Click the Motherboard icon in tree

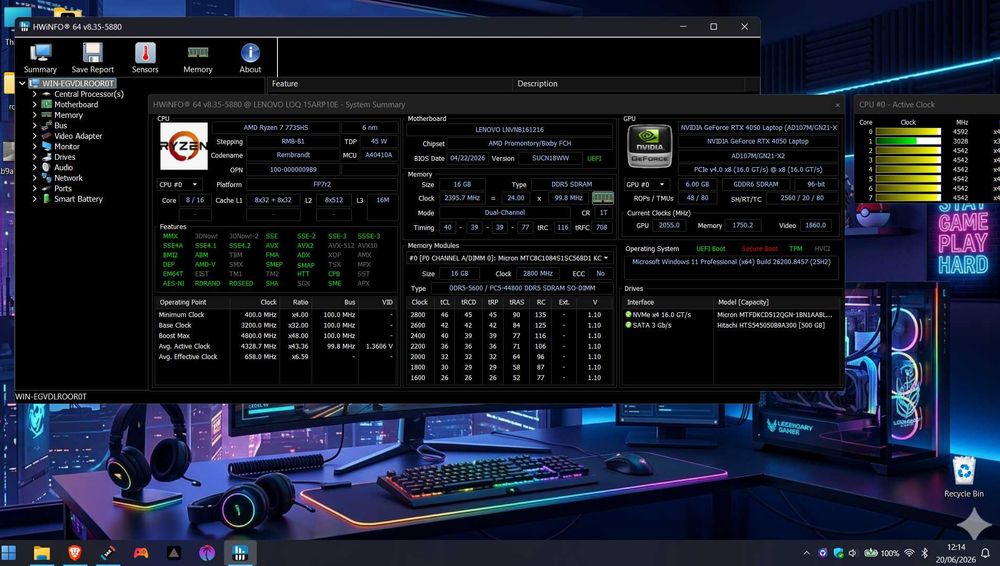click(x=46, y=104)
